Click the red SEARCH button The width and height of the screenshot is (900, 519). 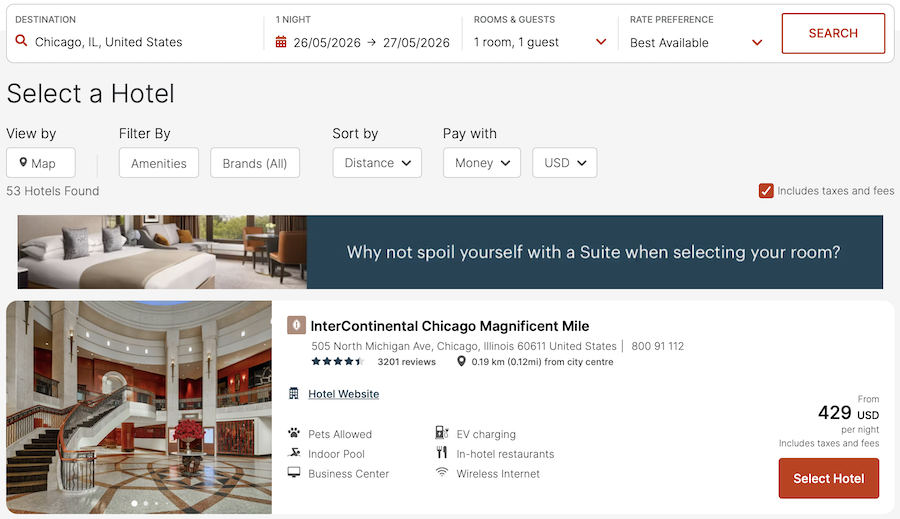pyautogui.click(x=833, y=33)
